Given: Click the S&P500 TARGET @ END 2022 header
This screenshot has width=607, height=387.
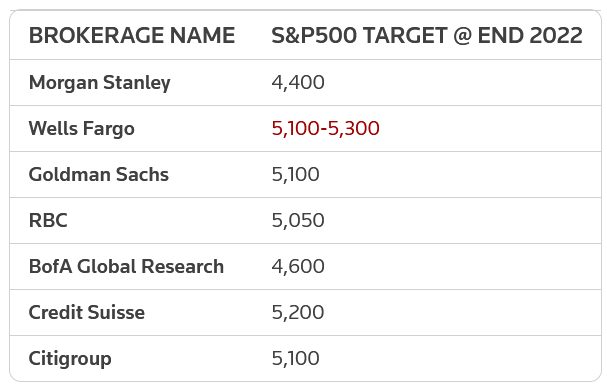Looking at the screenshot, I should coord(427,35).
